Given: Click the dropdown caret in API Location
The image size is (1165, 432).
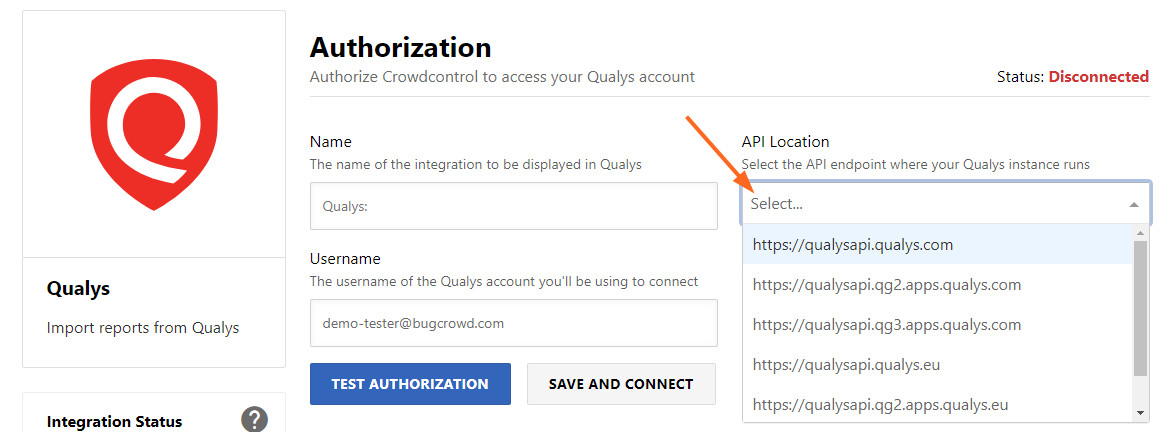Looking at the screenshot, I should pyautogui.click(x=1134, y=204).
